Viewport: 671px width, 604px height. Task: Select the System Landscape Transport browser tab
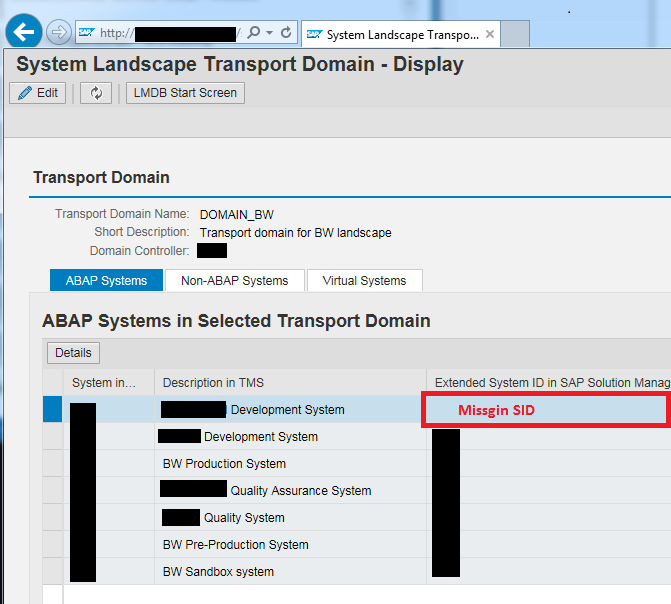click(x=401, y=34)
